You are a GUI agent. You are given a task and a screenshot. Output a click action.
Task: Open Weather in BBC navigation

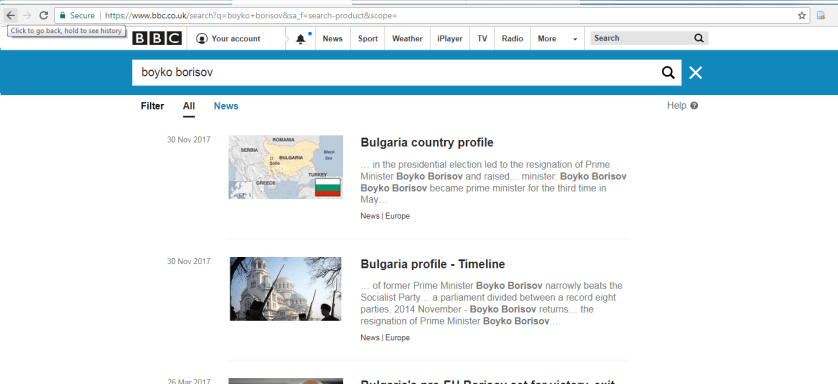(407, 38)
